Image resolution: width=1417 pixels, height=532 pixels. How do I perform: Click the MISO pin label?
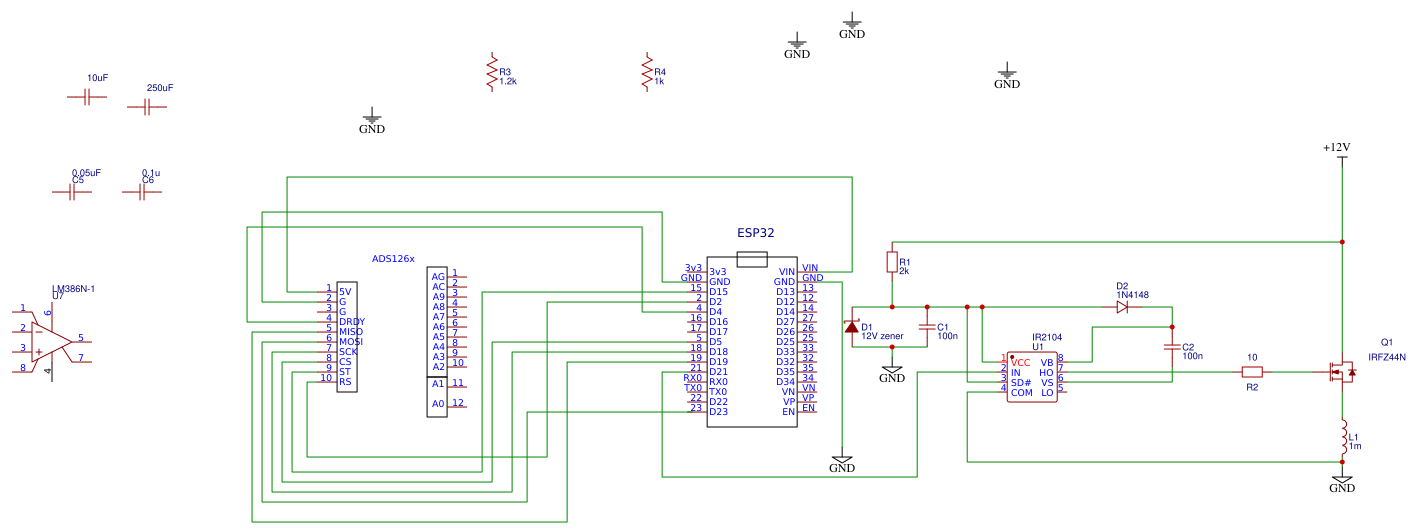point(351,331)
